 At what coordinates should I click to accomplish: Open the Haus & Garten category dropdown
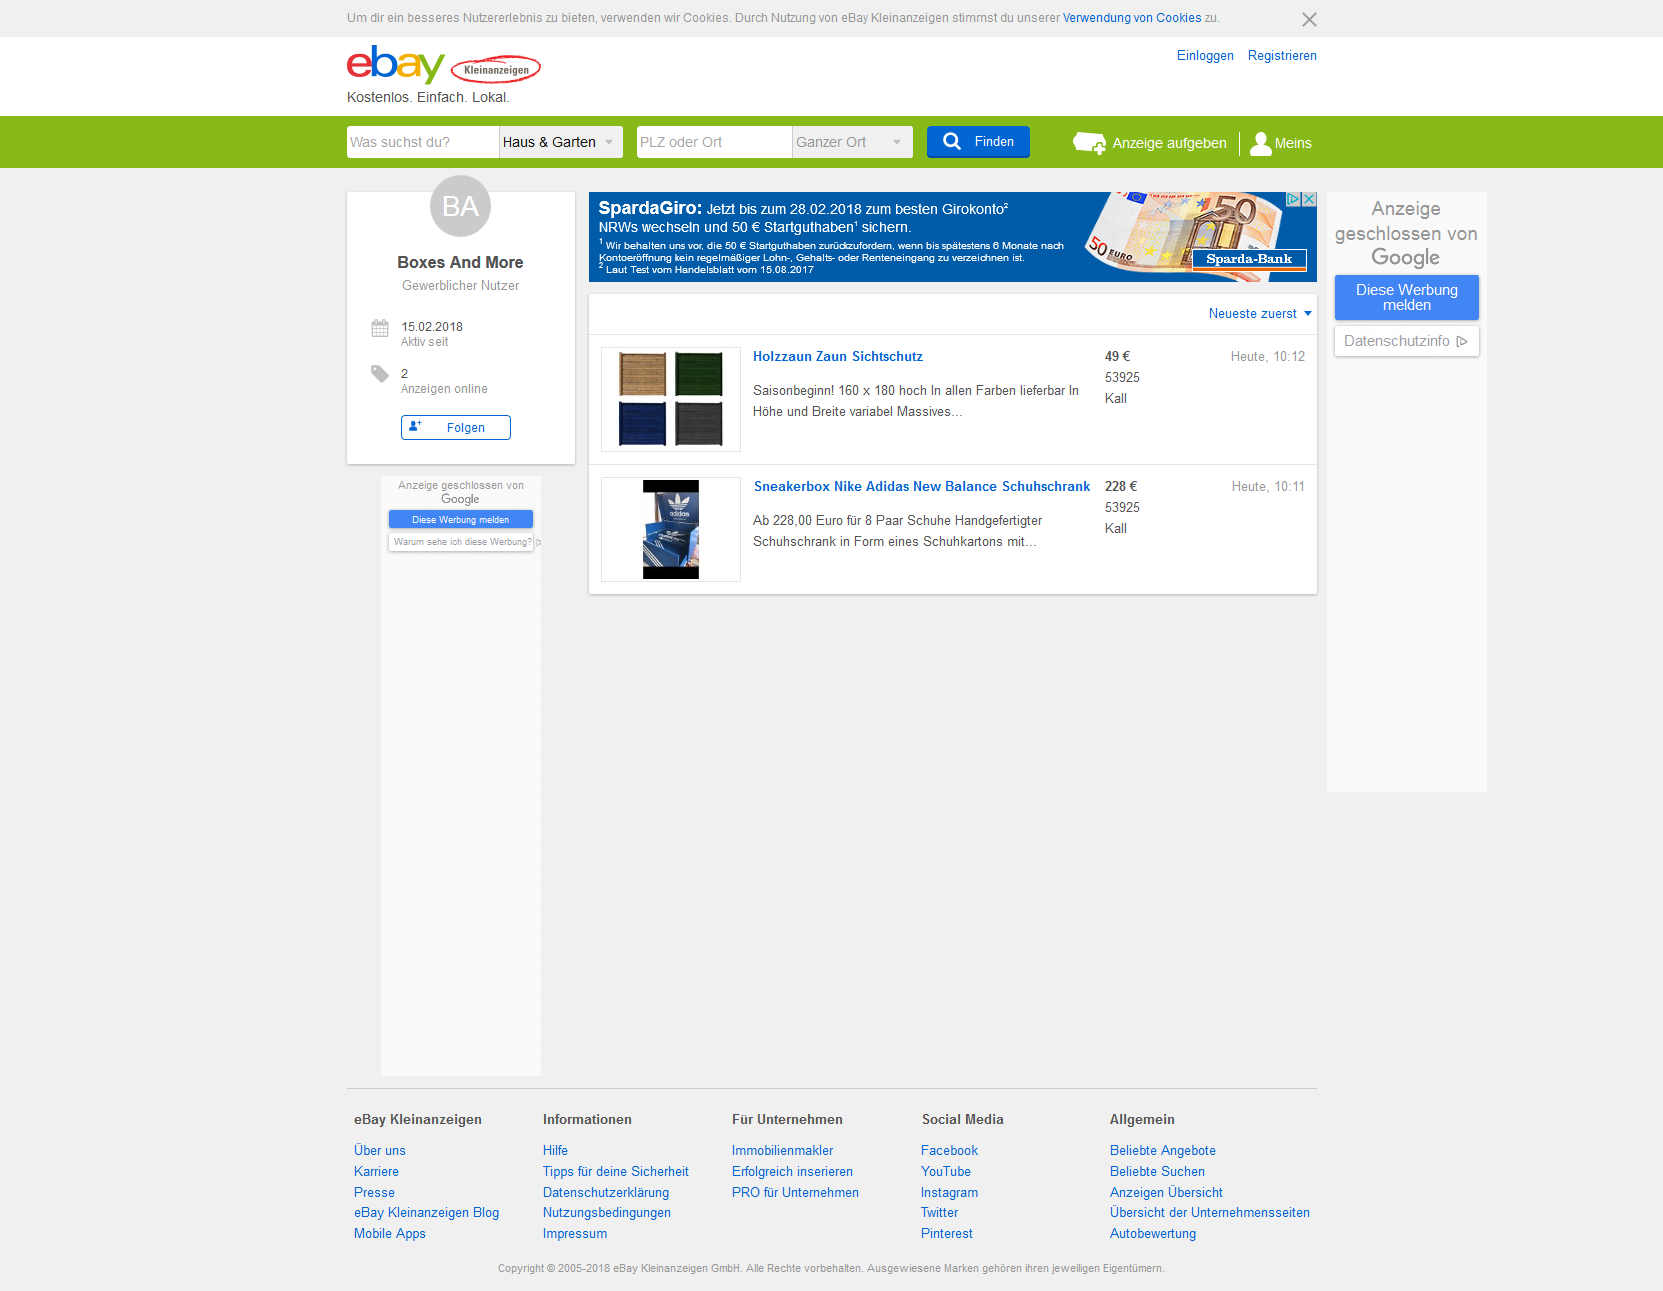pyautogui.click(x=560, y=142)
